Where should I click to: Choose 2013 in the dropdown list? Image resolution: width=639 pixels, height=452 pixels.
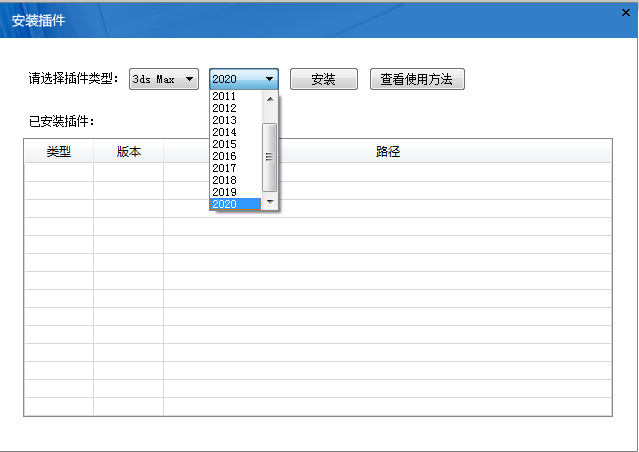click(x=225, y=120)
